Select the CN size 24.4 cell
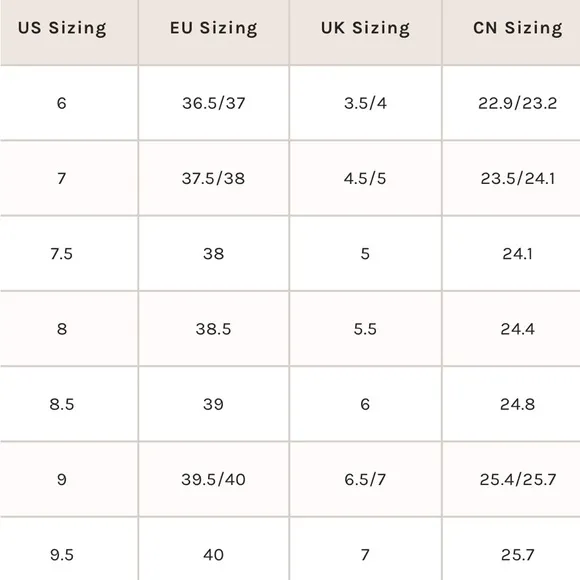 511,329
